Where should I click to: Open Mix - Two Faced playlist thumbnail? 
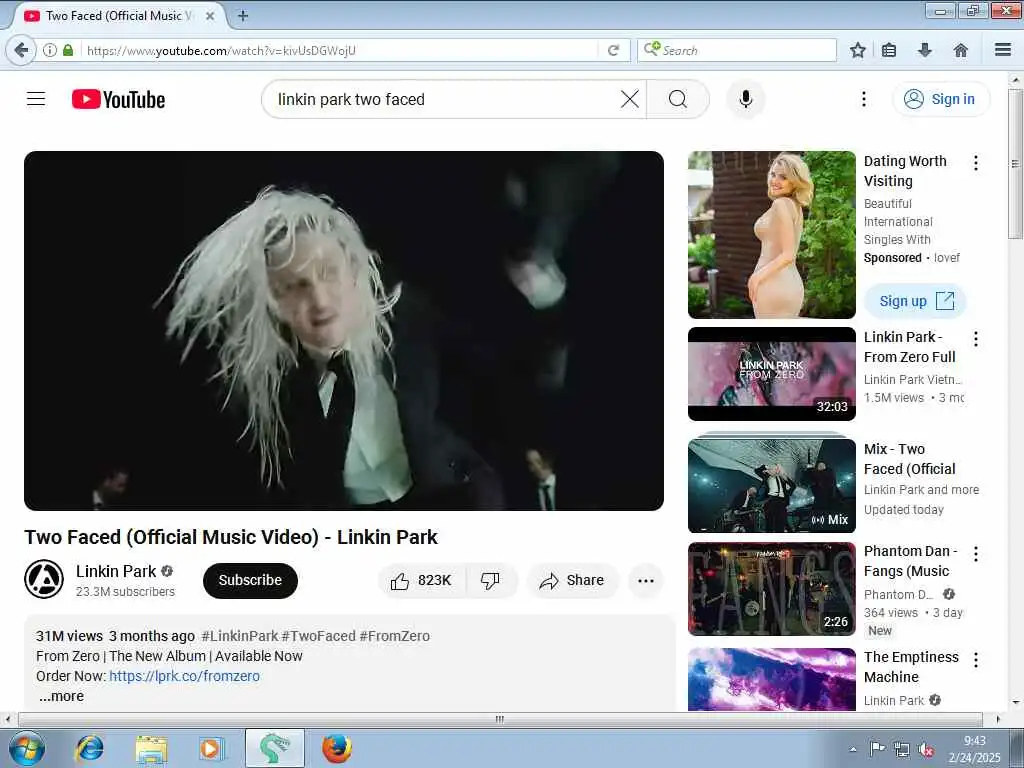pos(771,485)
